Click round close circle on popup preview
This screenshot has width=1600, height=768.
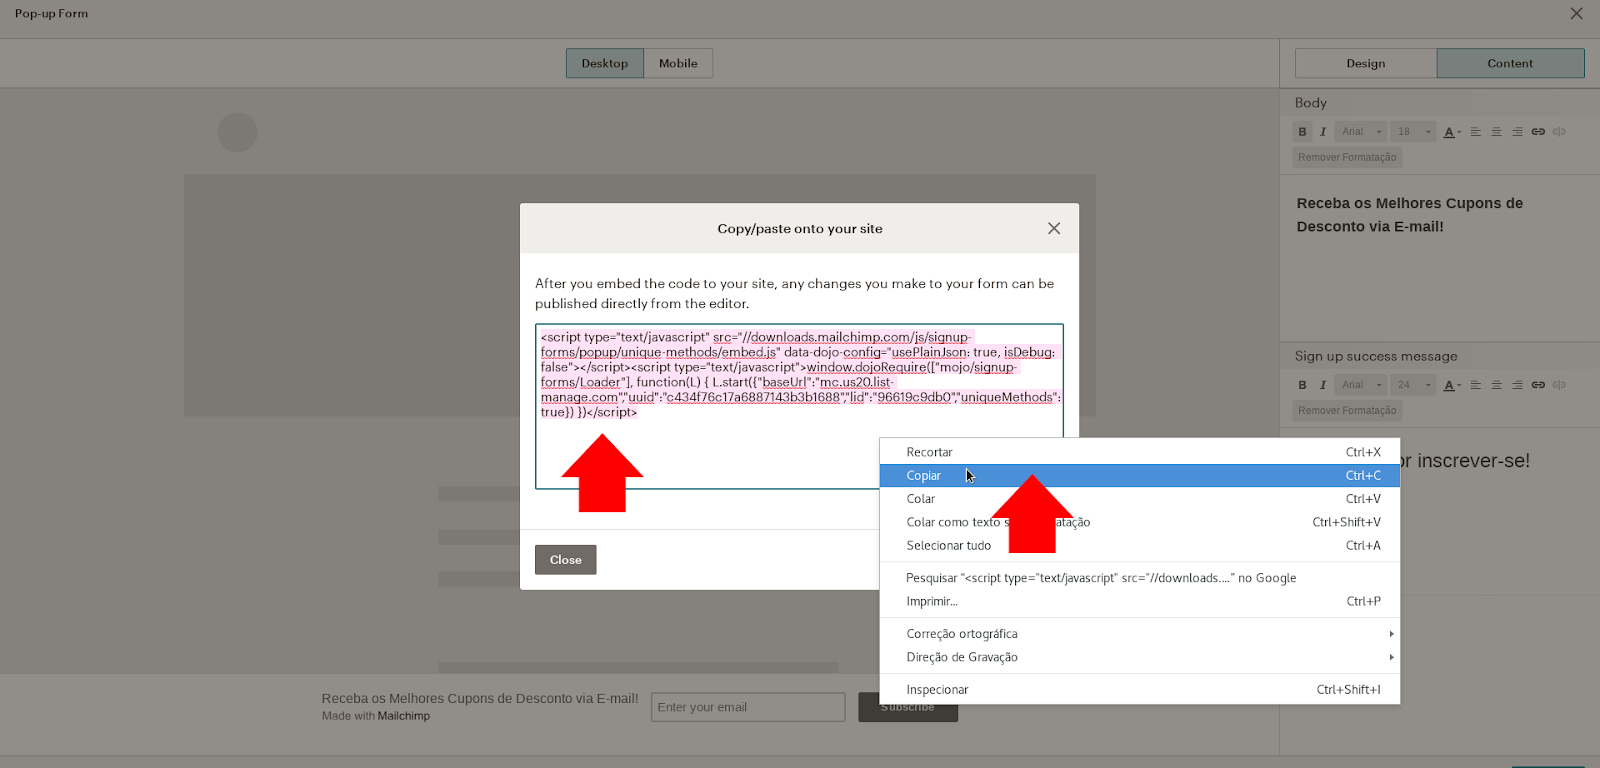coord(237,132)
